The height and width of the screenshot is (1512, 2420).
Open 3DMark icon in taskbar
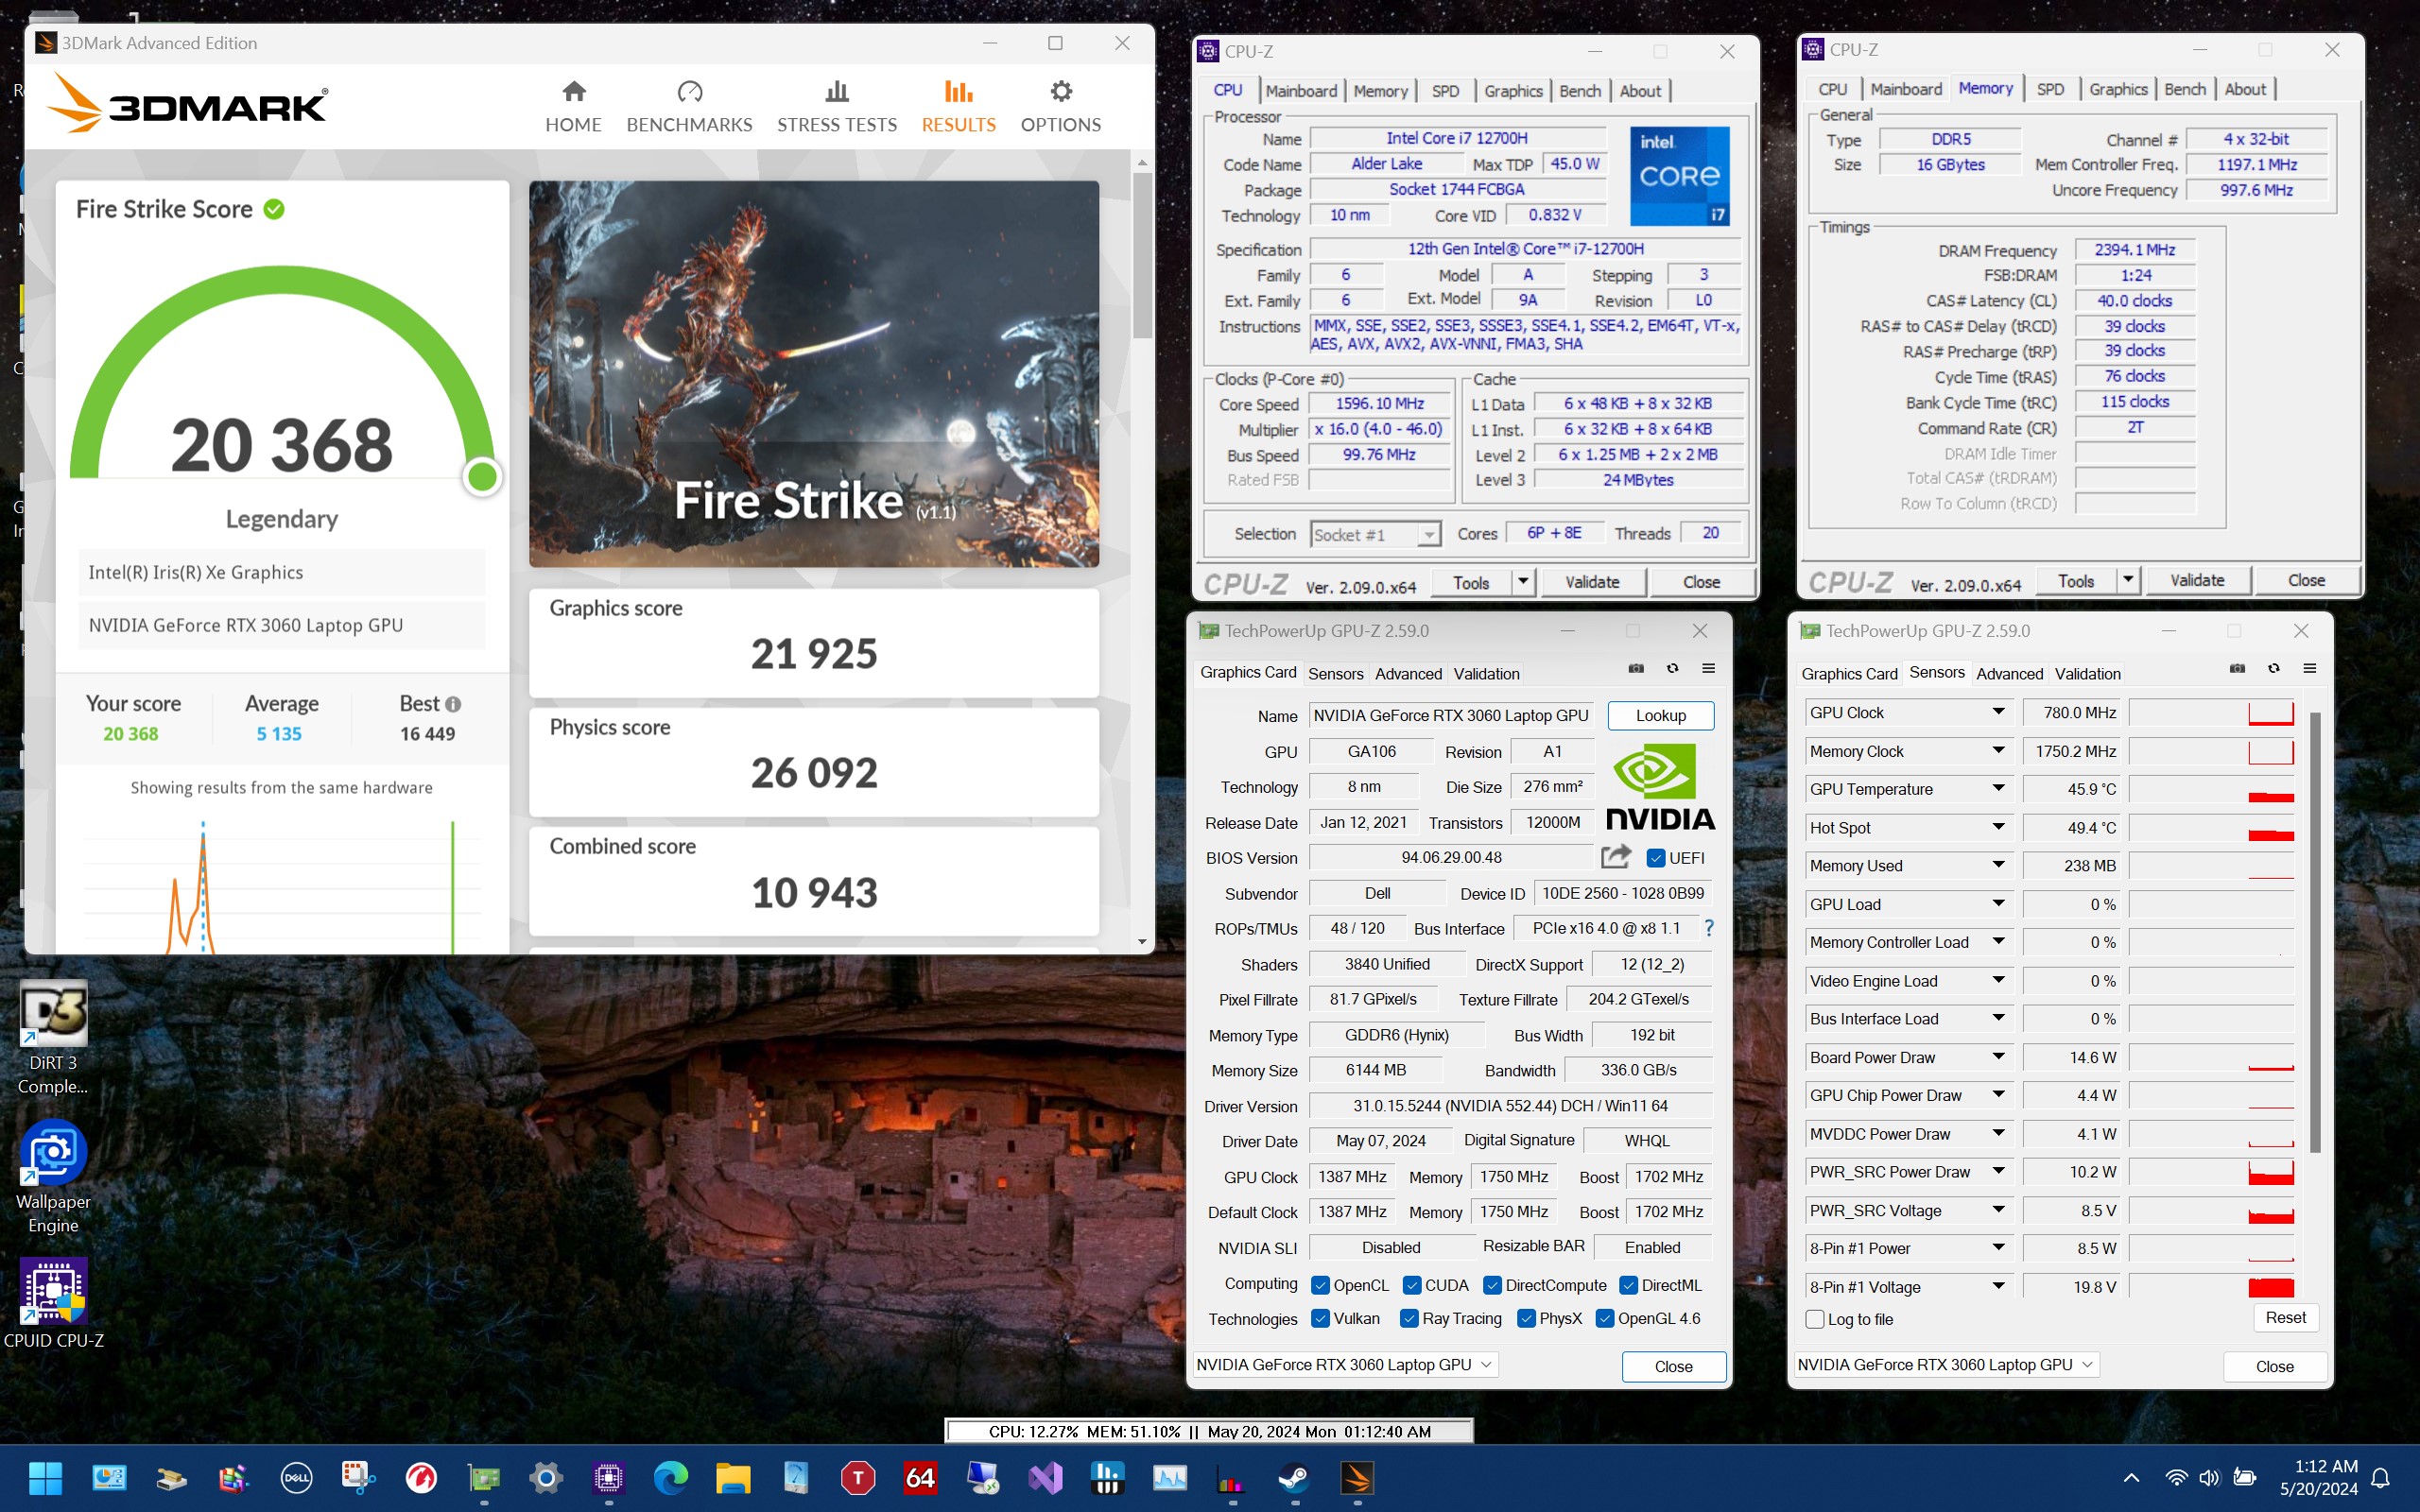(x=1357, y=1477)
